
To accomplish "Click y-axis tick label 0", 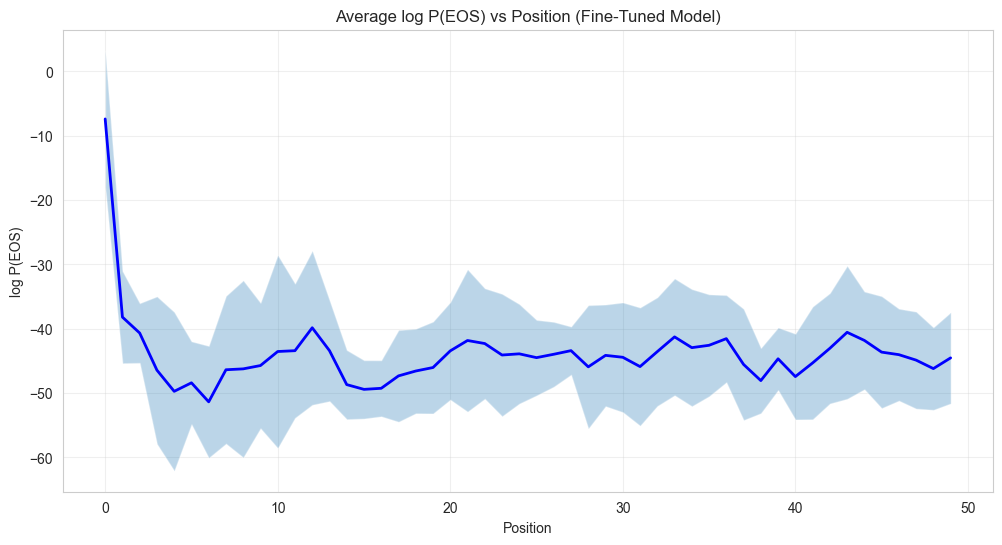I will [x=48, y=72].
